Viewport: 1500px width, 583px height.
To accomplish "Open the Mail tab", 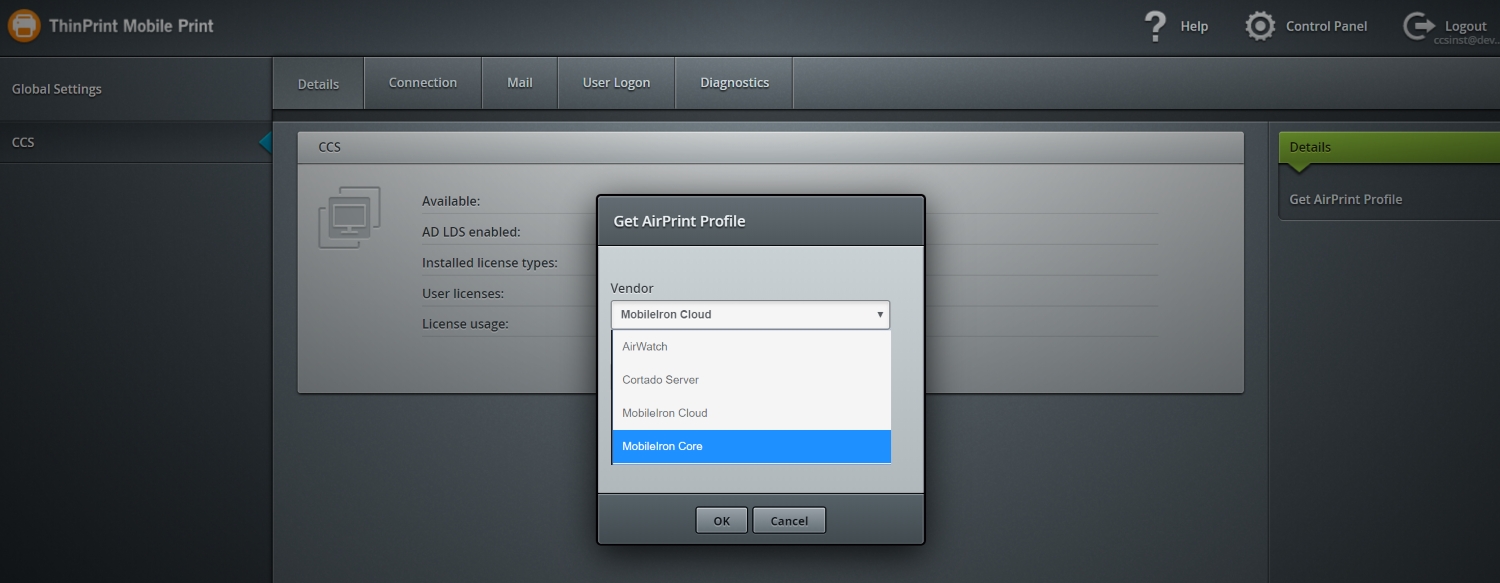I will point(520,83).
